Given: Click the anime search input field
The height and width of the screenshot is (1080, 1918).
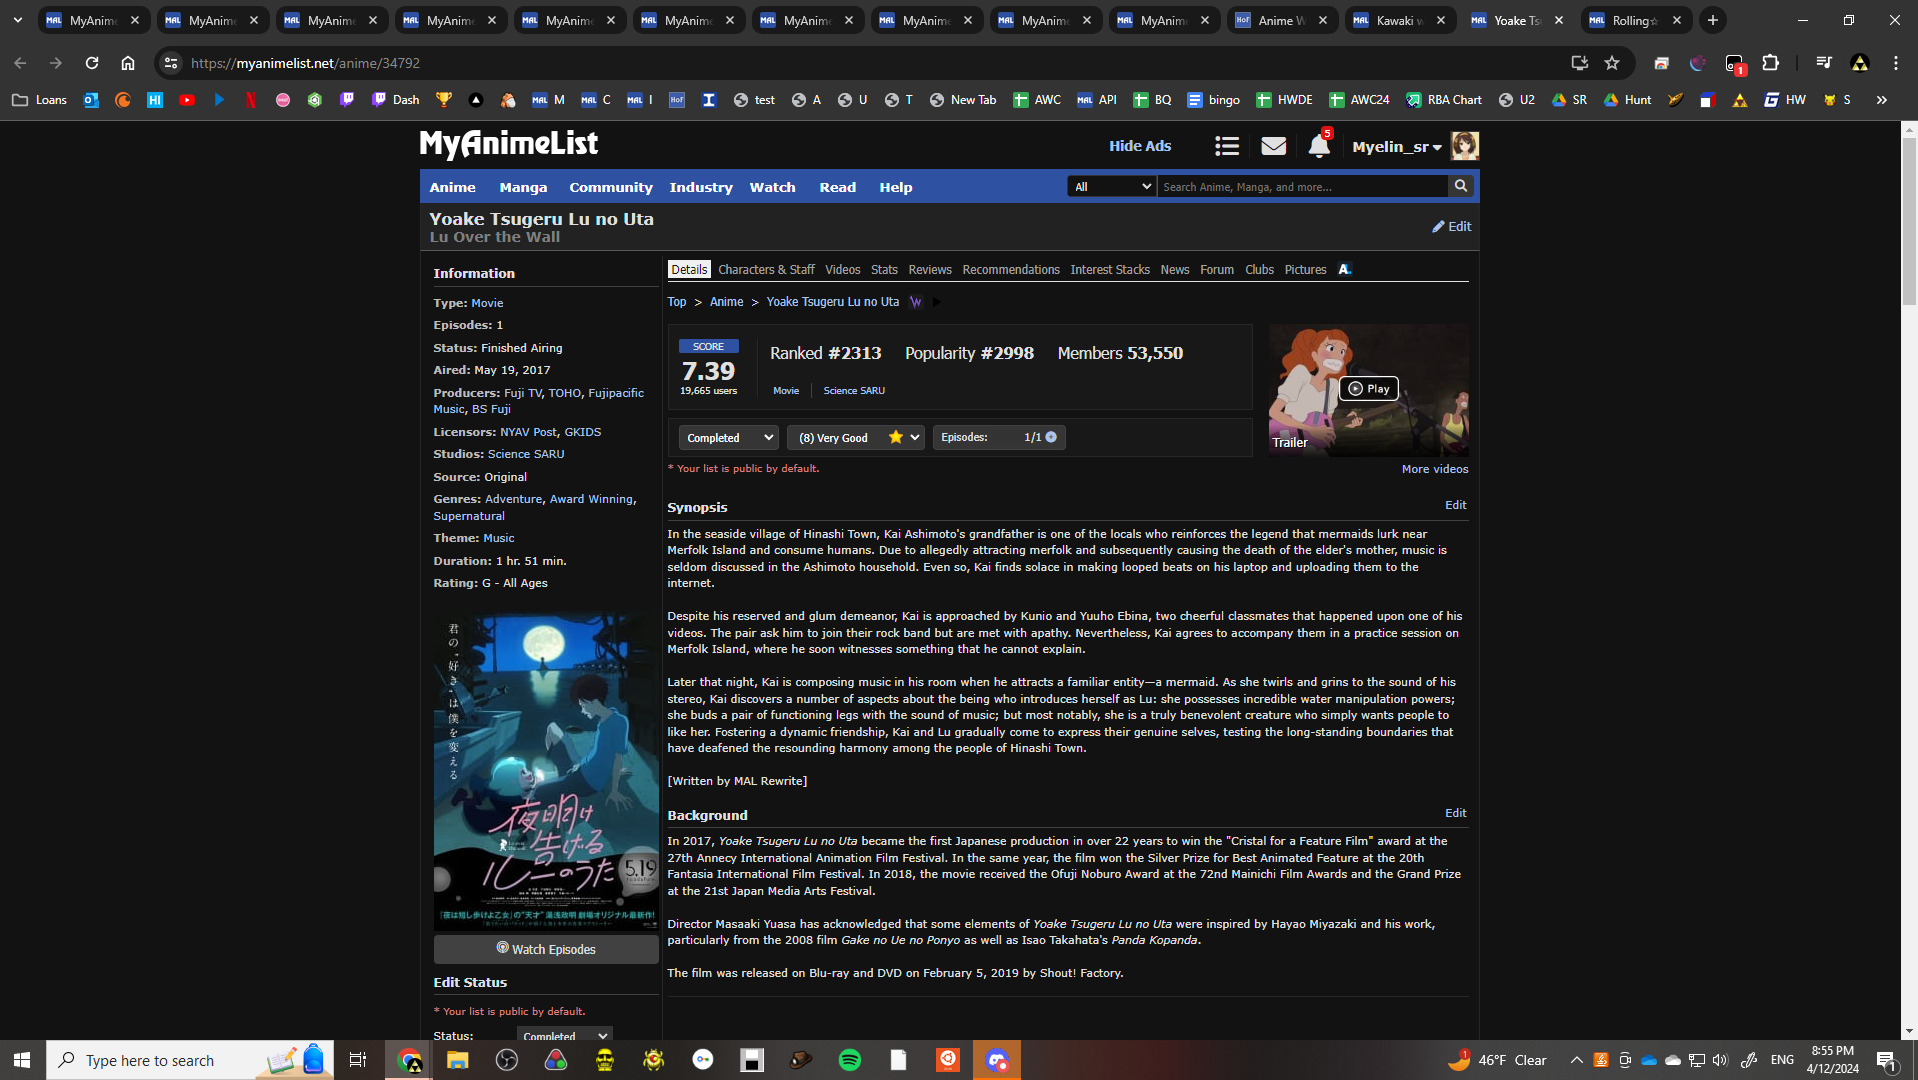Looking at the screenshot, I should click(x=1303, y=186).
